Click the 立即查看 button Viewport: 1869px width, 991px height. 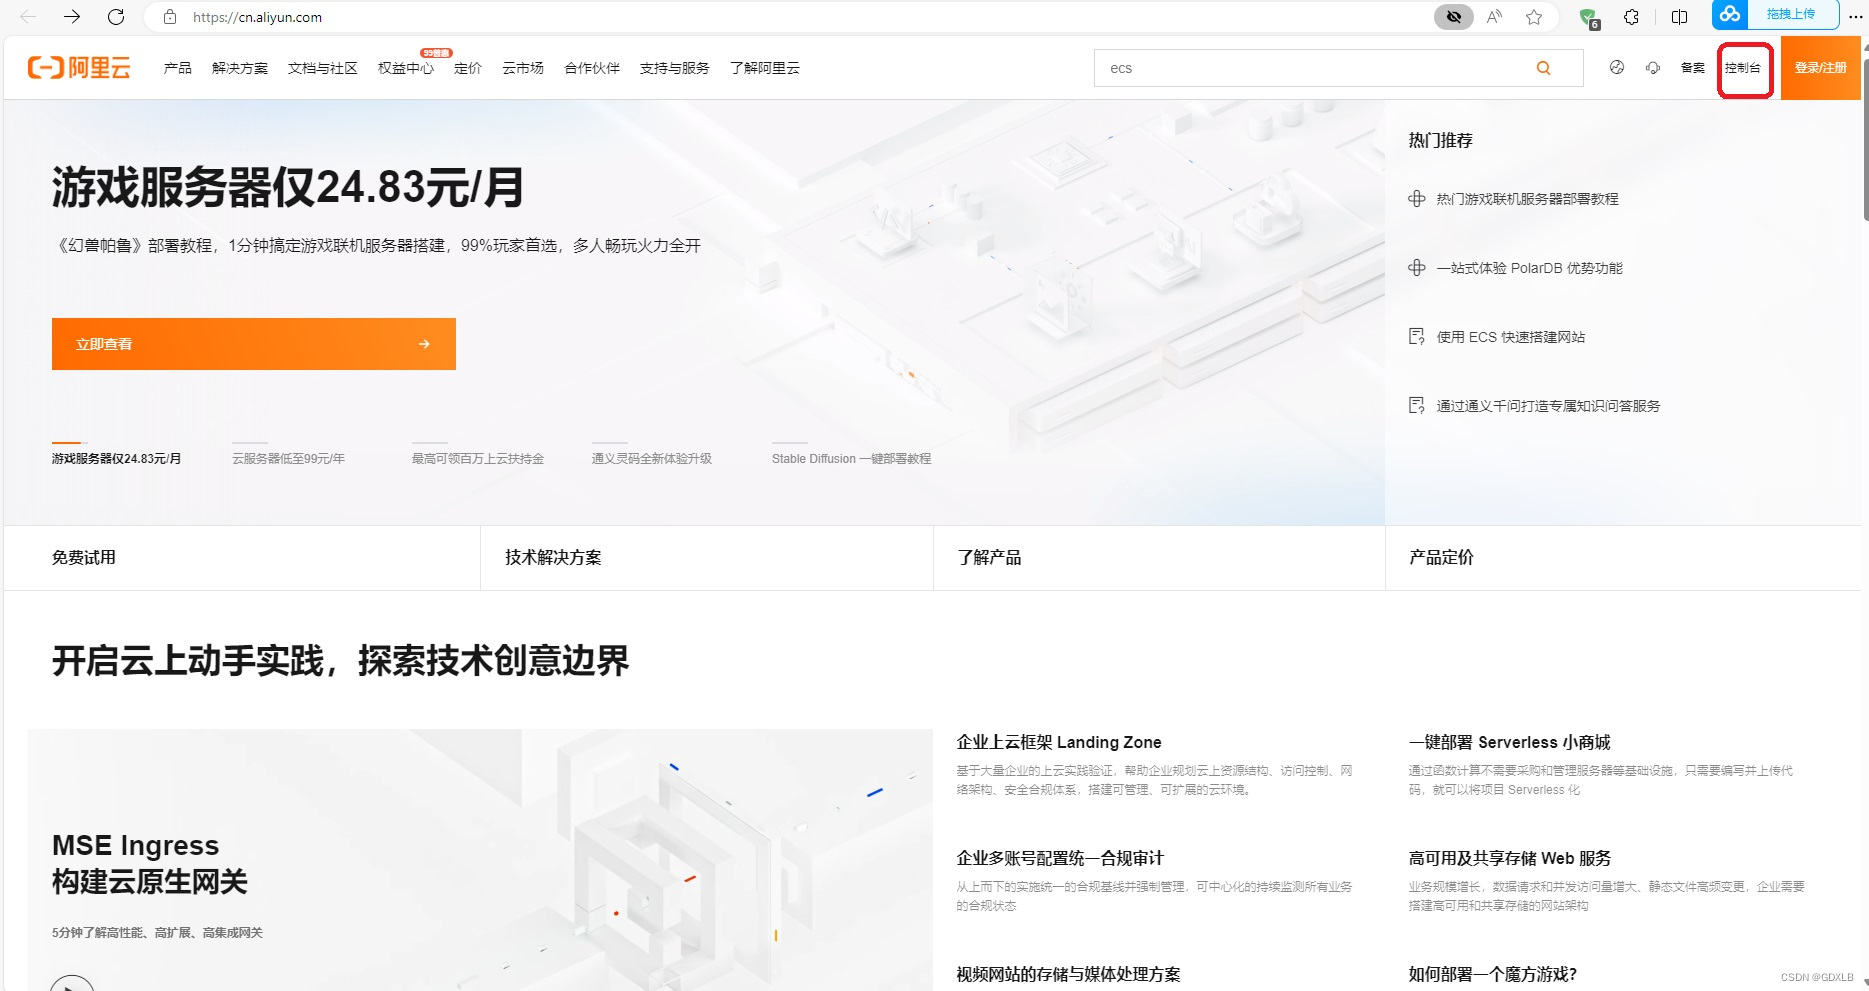pos(254,344)
